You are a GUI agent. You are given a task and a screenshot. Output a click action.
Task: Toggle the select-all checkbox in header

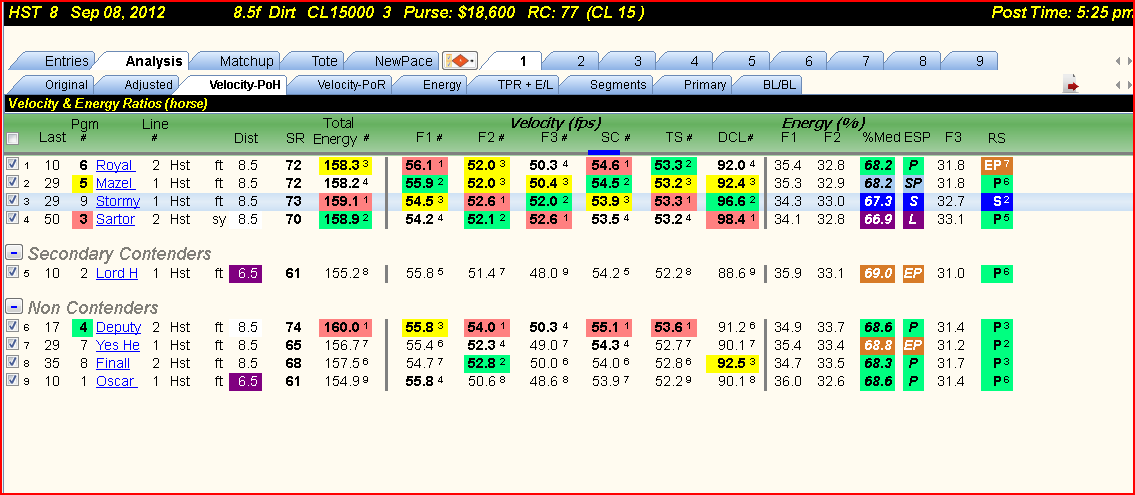coord(12,138)
